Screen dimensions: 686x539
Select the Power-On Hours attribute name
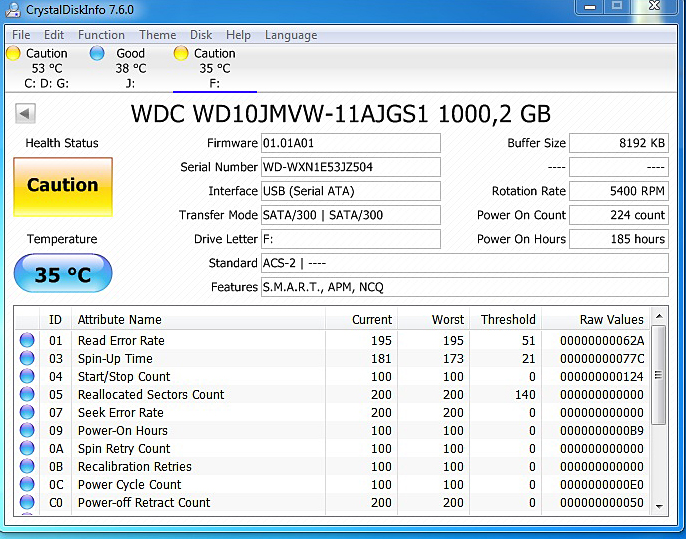tap(122, 430)
